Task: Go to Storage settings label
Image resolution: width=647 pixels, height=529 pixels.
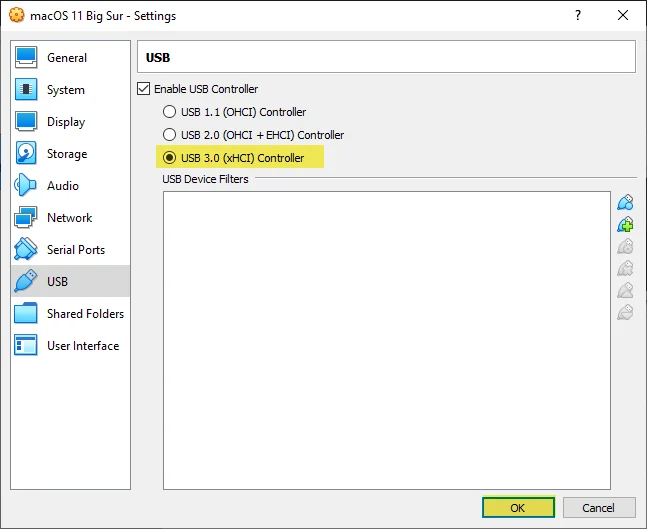Action: pyautogui.click(x=67, y=154)
